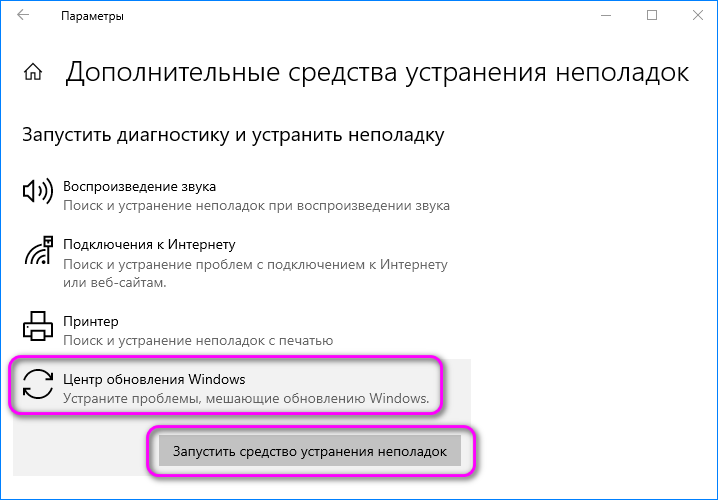The image size is (718, 500).
Task: Click the printer icon
Action: [x=38, y=326]
